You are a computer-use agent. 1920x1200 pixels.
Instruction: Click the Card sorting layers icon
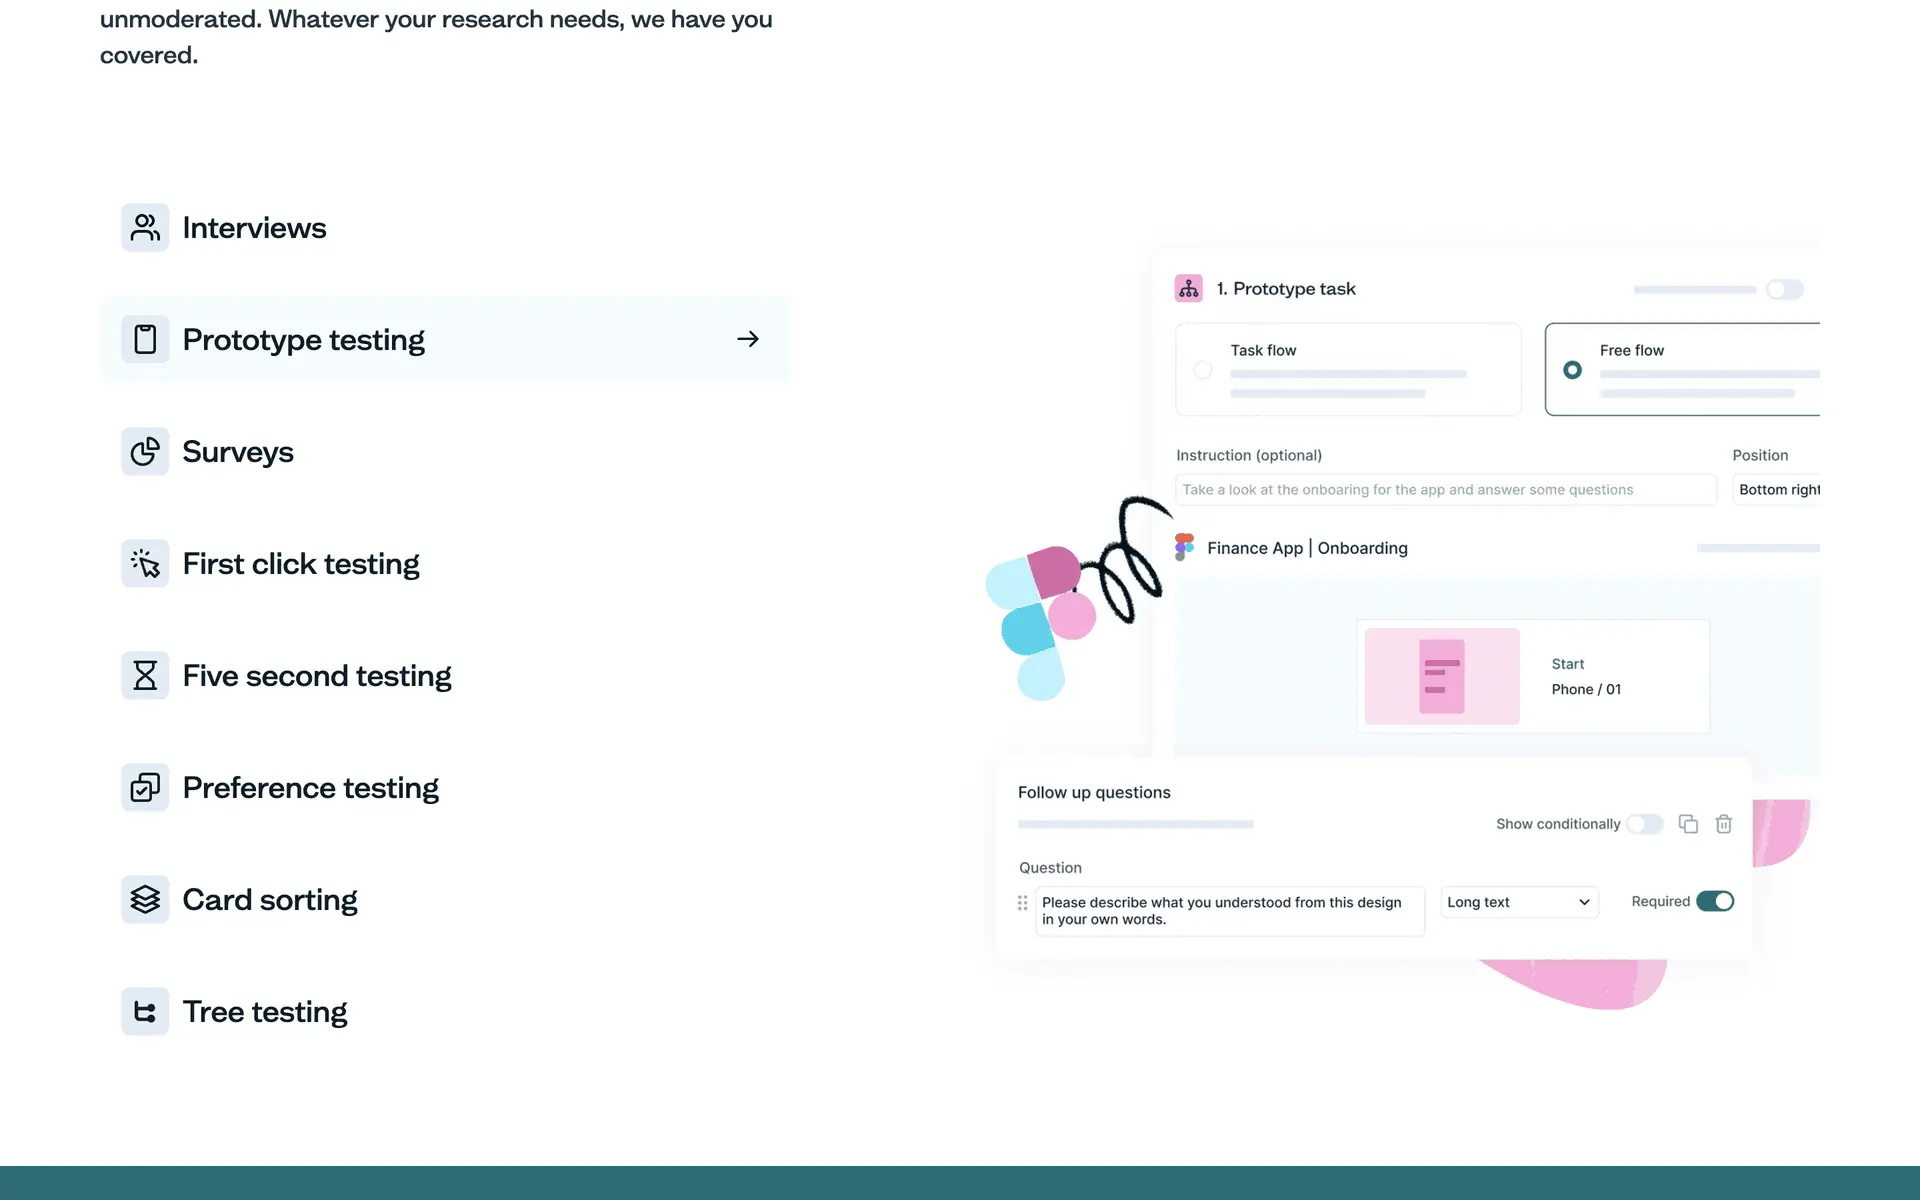pos(145,900)
